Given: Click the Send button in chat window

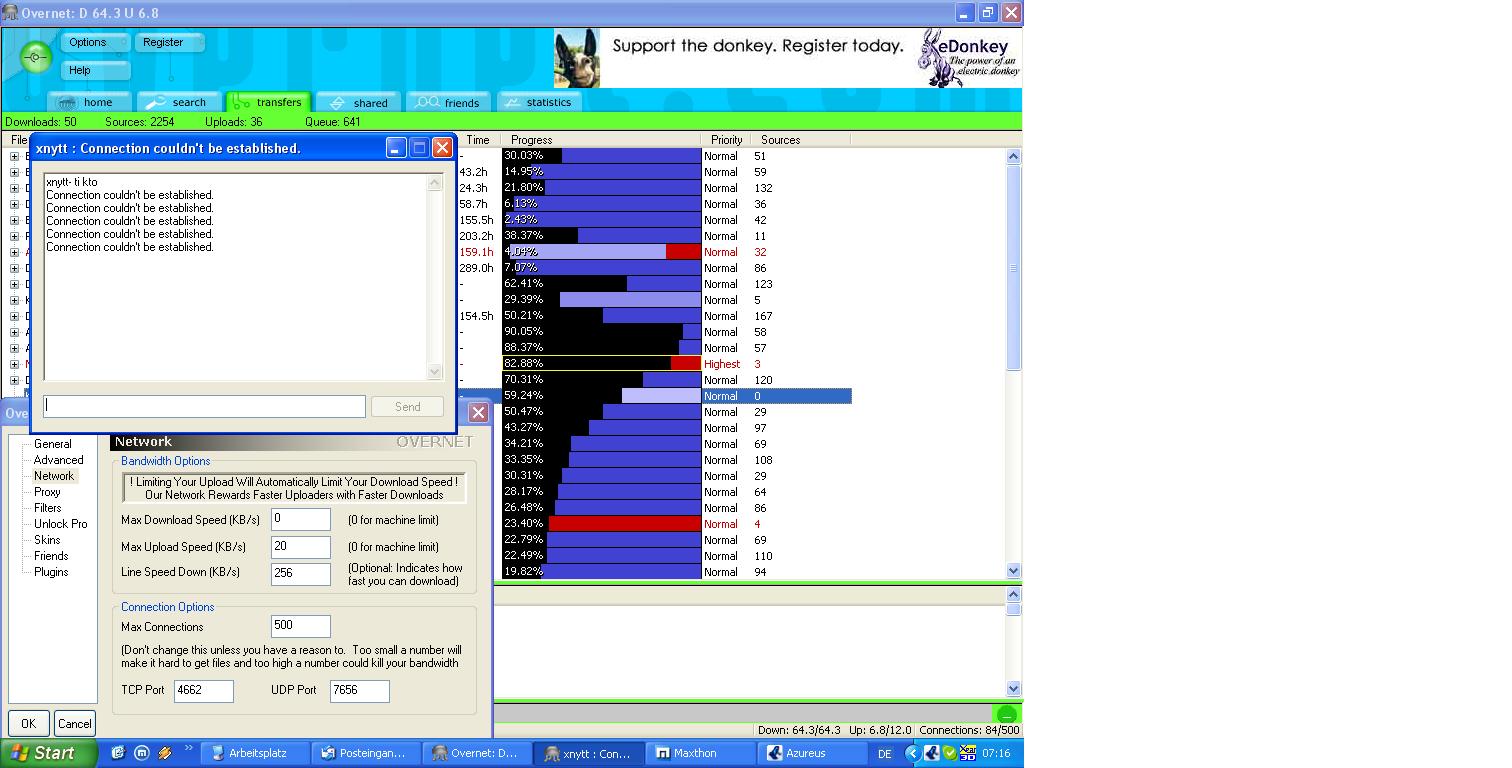Looking at the screenshot, I should (407, 406).
